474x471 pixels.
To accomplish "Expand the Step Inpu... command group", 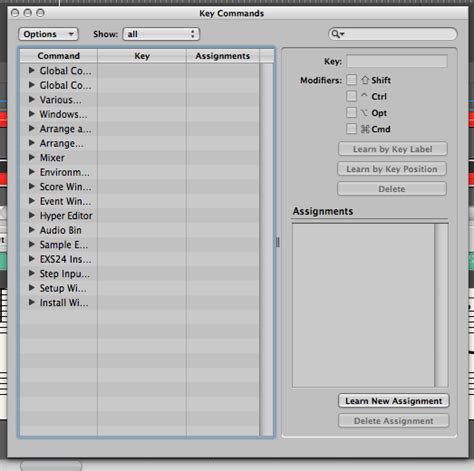I will click(x=32, y=273).
